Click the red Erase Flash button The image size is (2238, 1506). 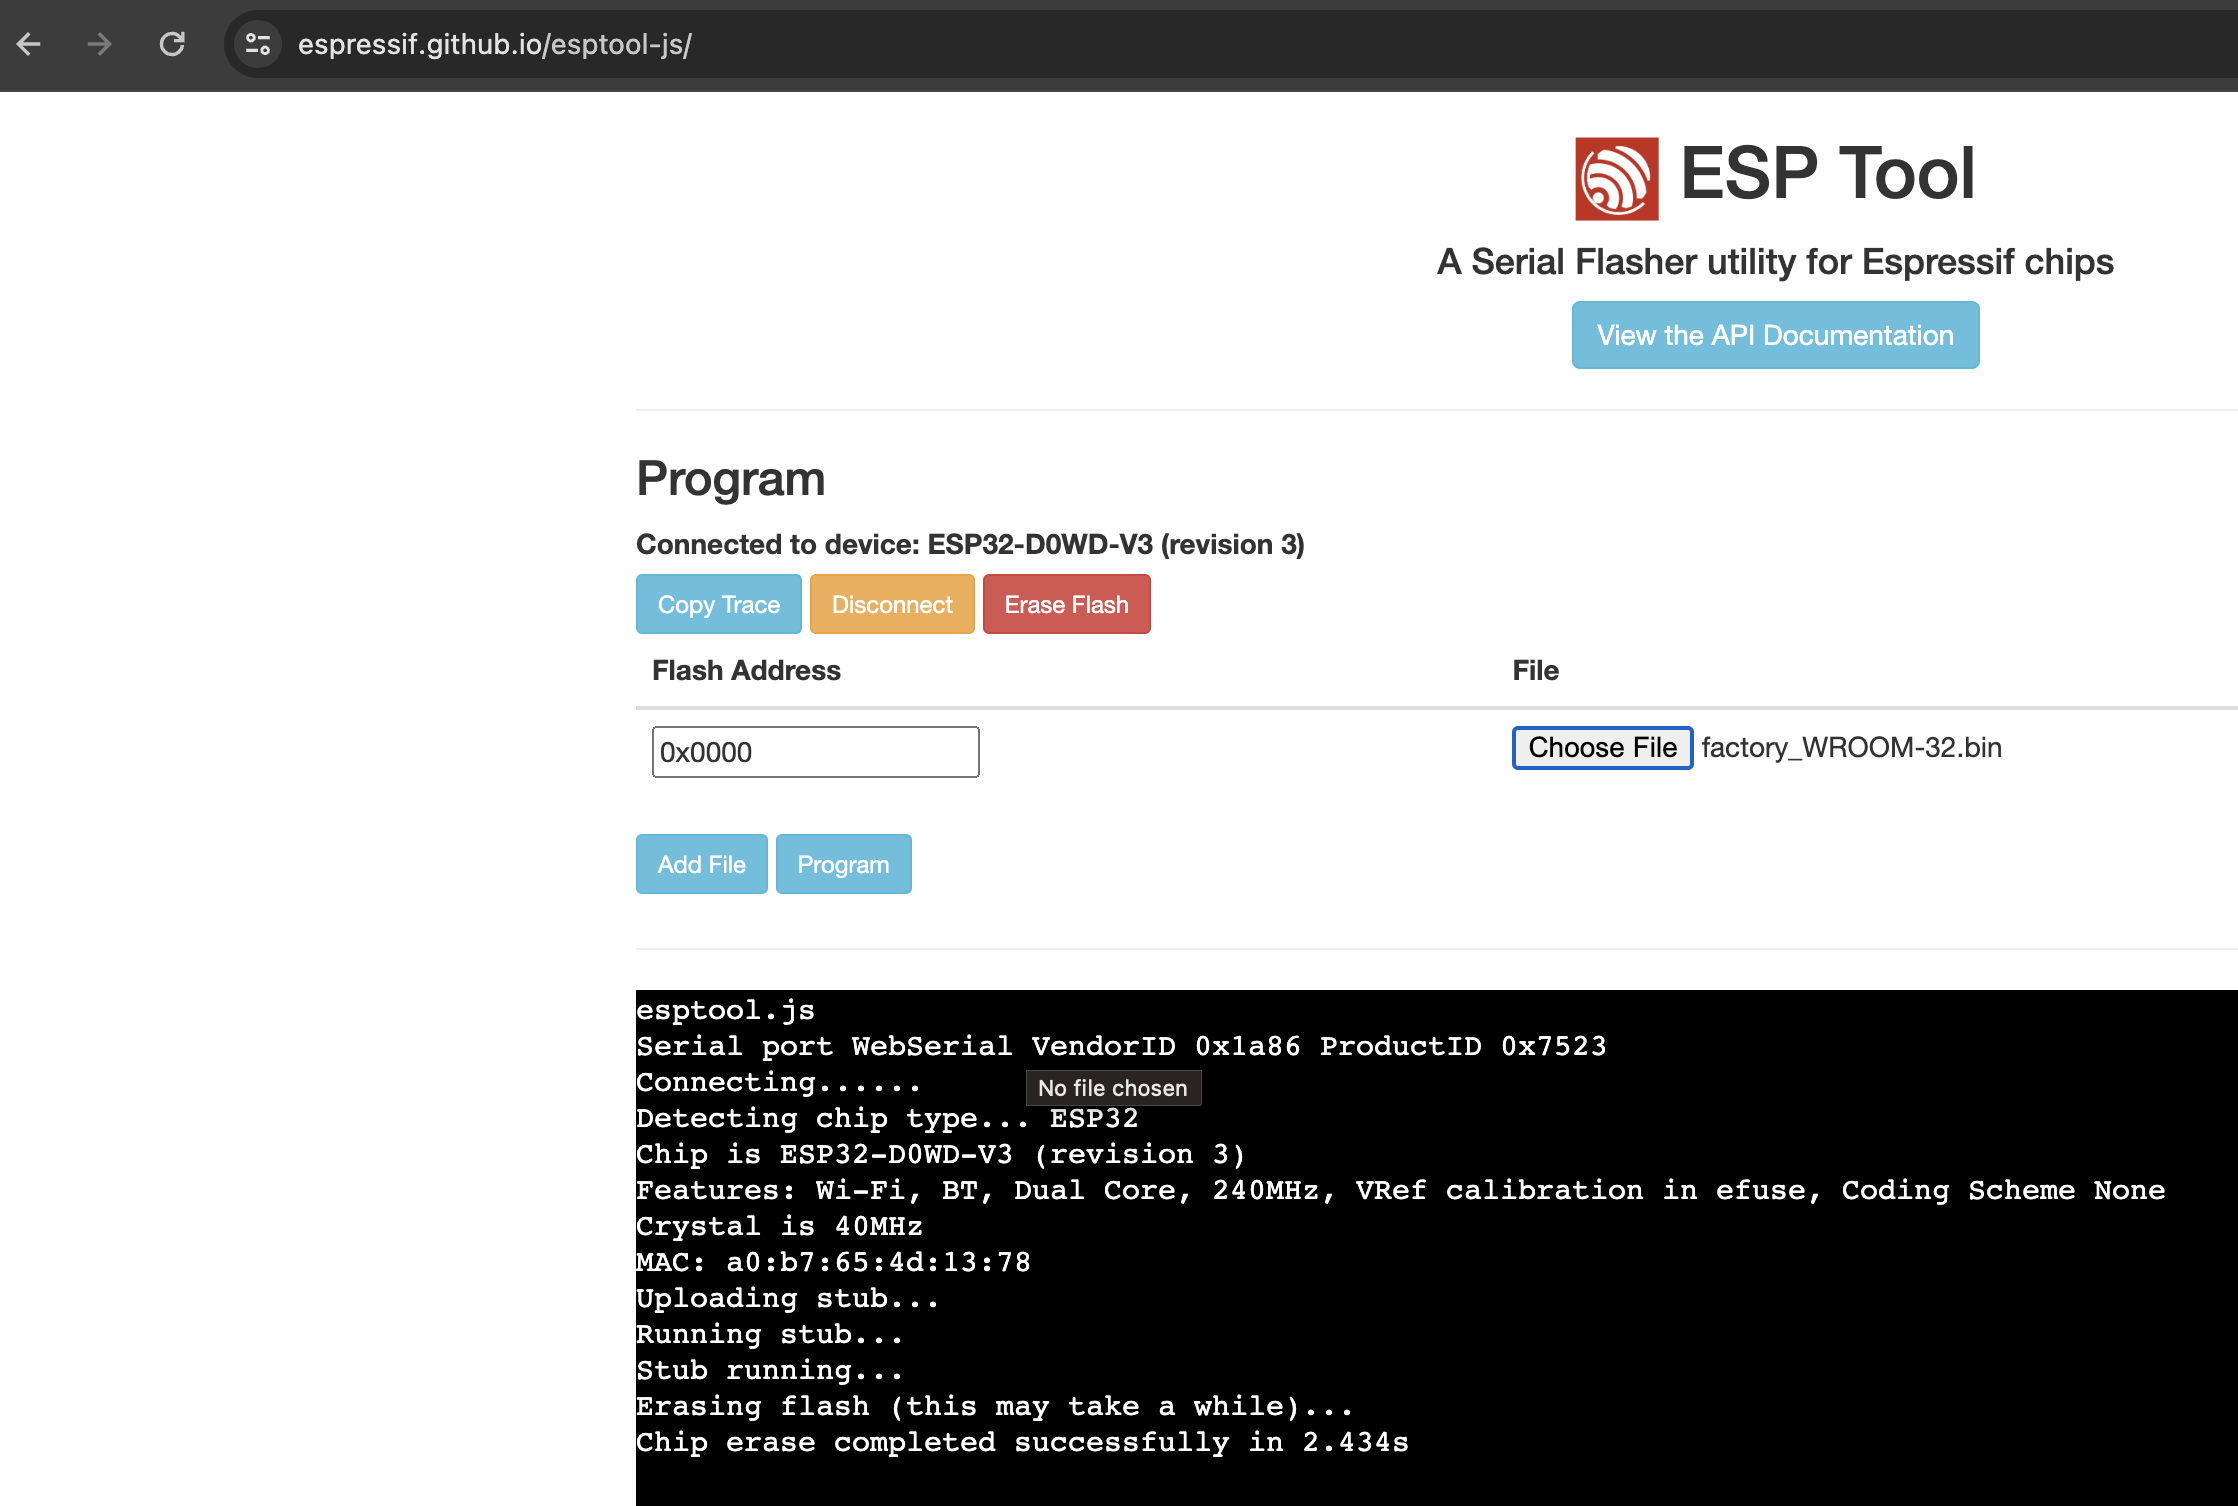click(x=1066, y=604)
